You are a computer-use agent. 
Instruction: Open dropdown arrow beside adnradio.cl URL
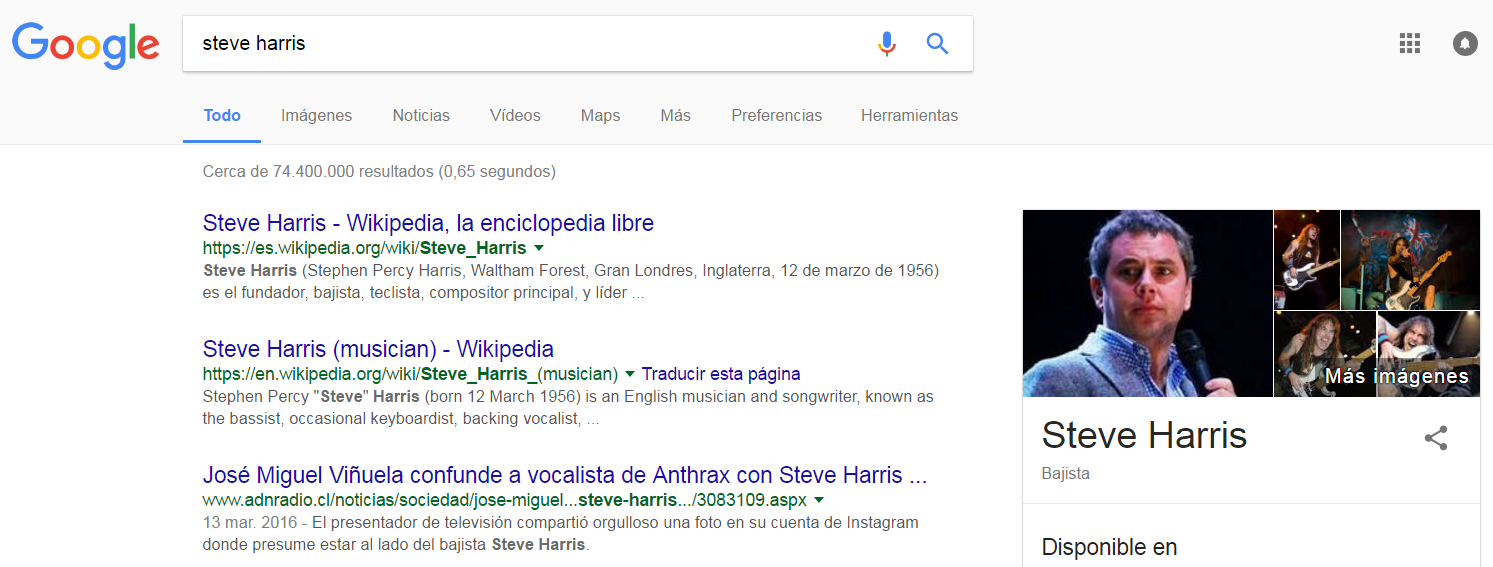point(819,499)
